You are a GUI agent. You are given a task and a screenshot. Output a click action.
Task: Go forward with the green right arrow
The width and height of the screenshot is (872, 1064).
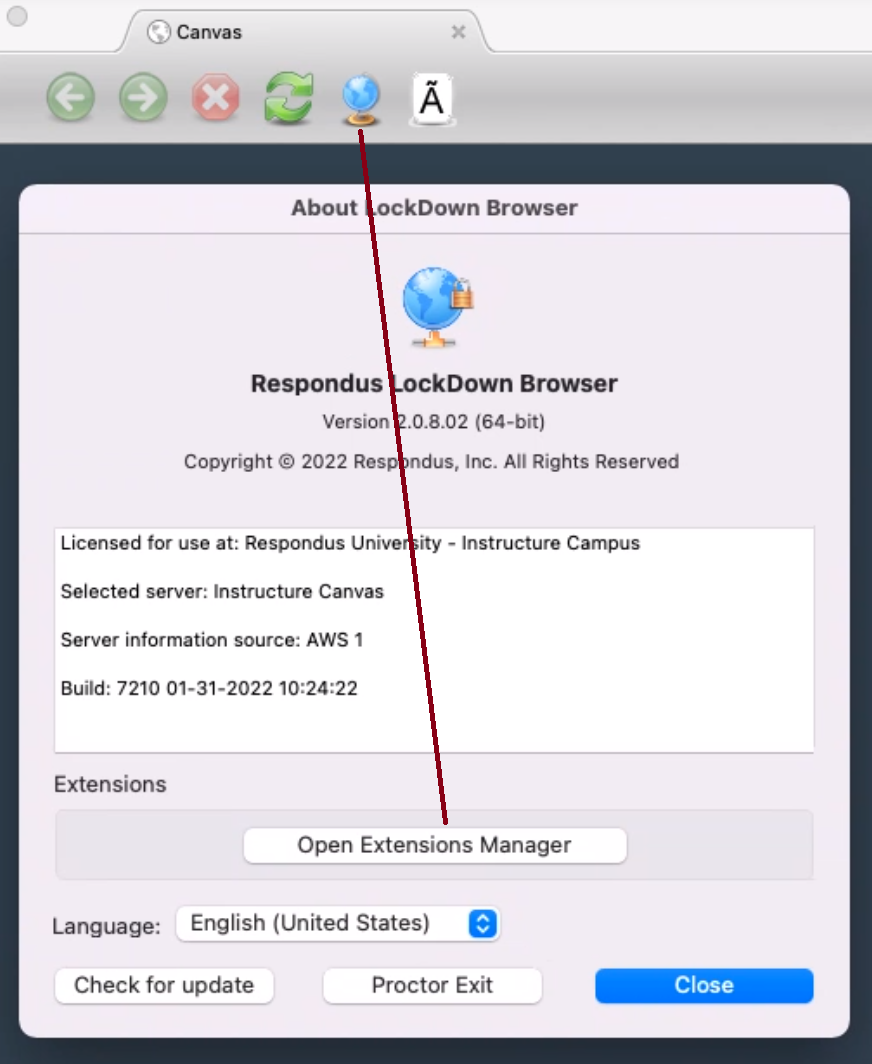143,98
